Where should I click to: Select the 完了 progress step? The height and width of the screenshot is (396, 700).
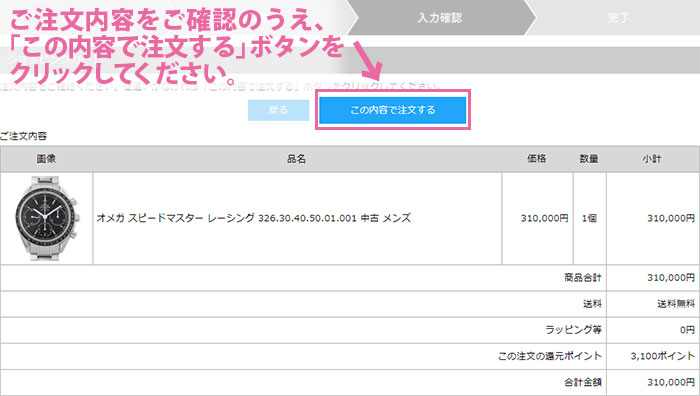(618, 18)
